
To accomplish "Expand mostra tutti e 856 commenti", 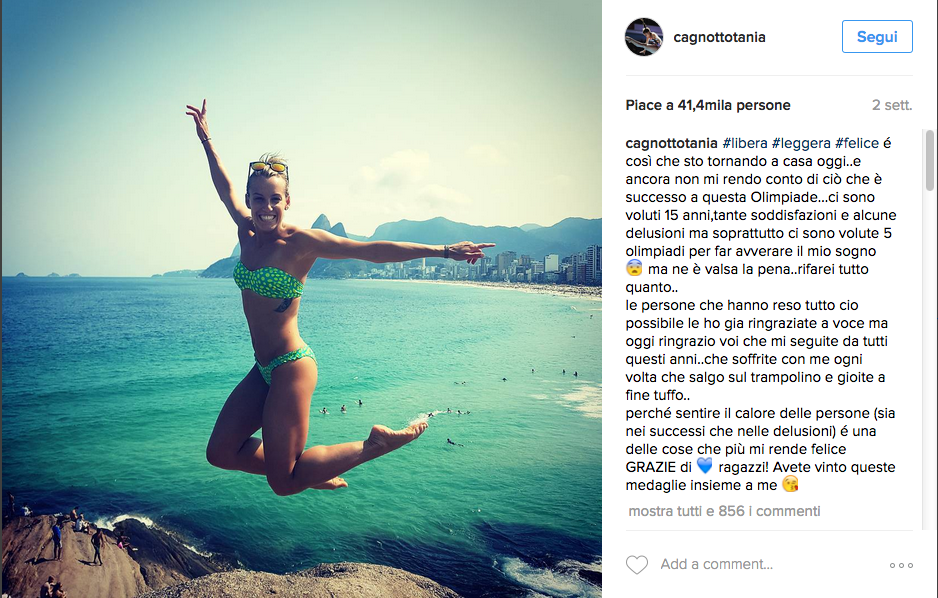I will [x=724, y=511].
